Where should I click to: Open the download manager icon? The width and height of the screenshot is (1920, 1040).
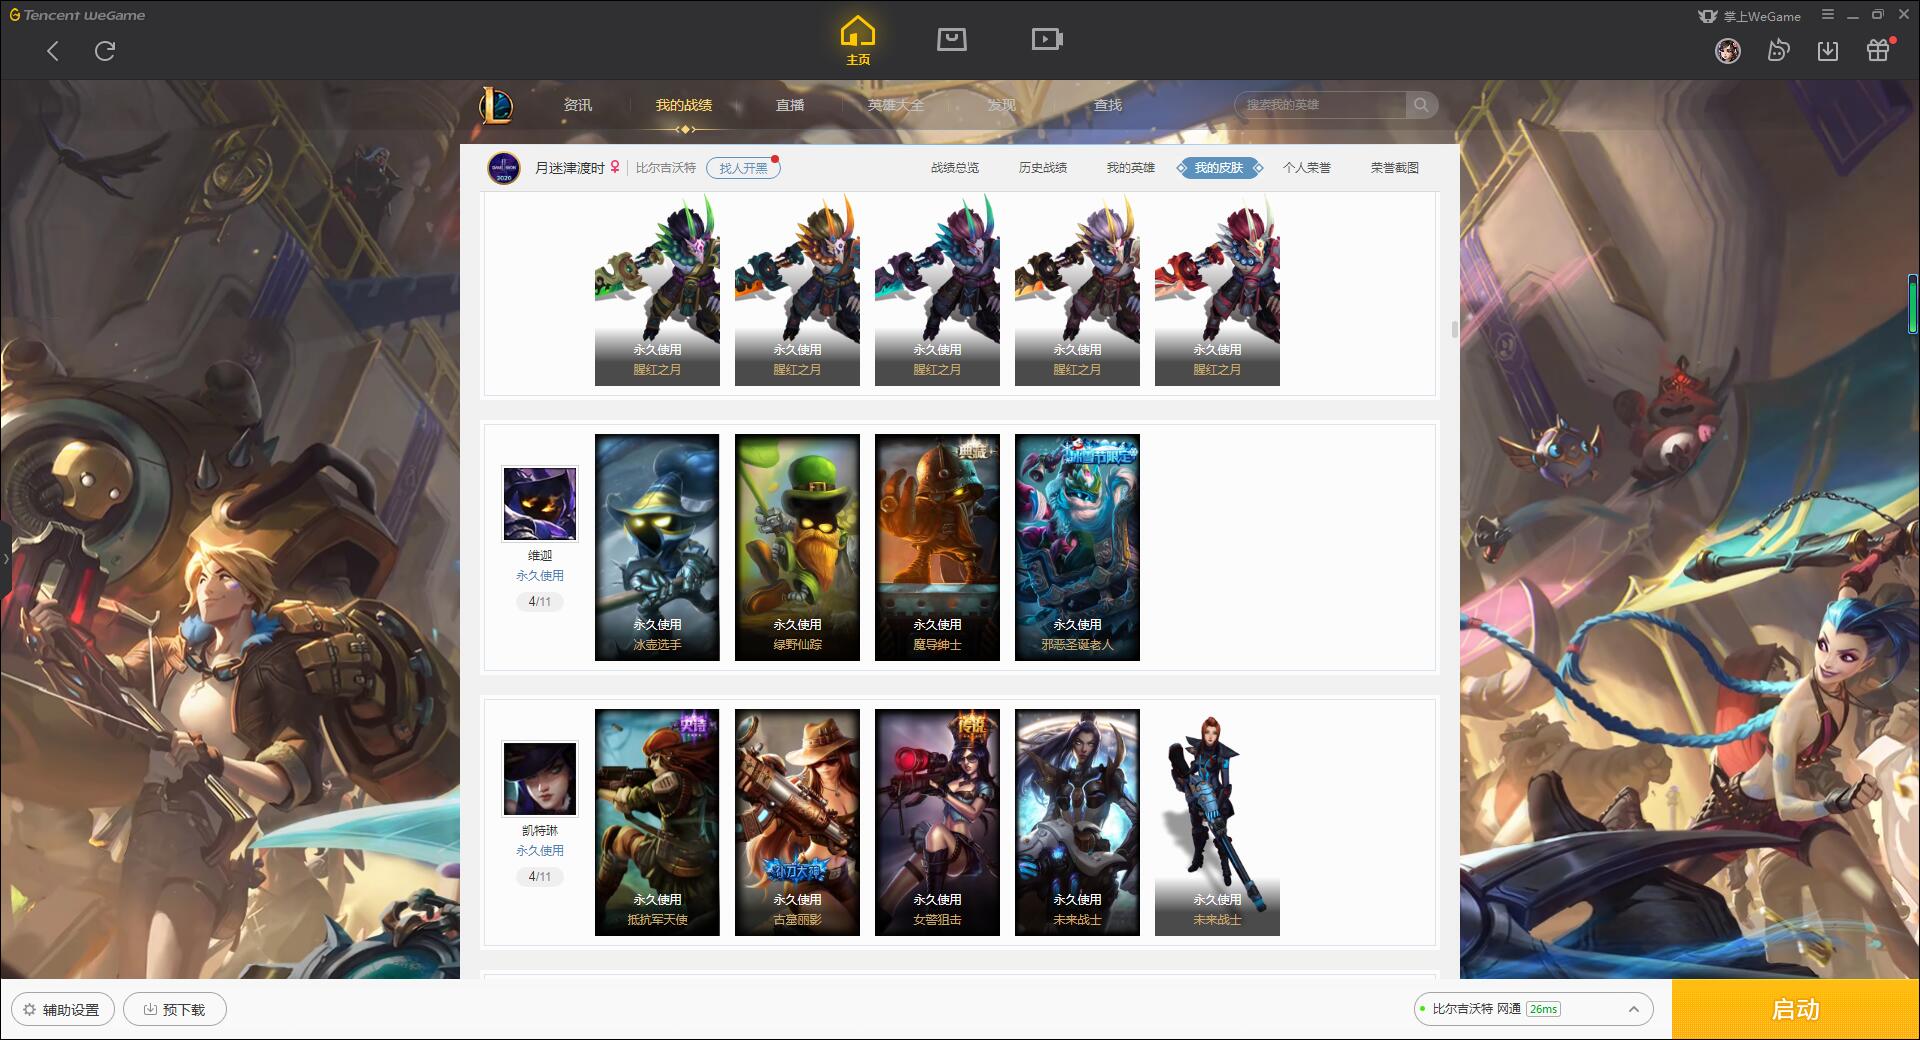pyautogui.click(x=1828, y=51)
